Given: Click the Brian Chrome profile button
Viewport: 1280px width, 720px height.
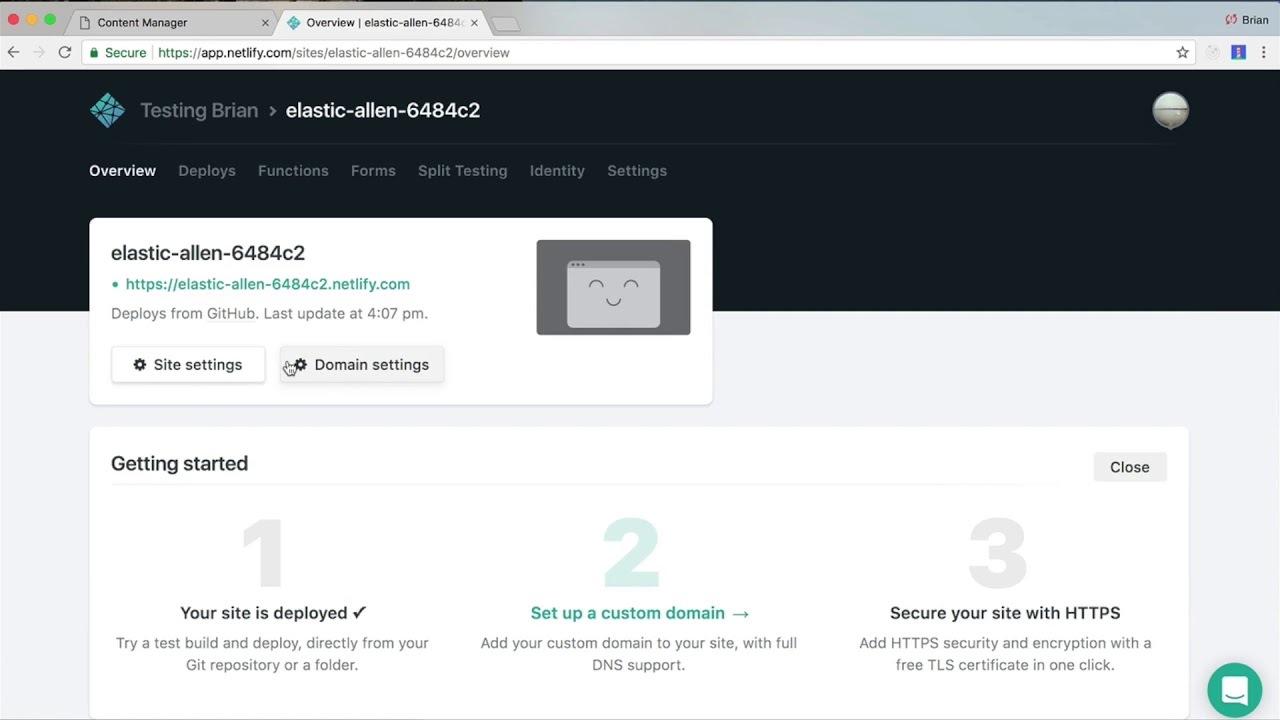Looking at the screenshot, I should coord(1247,20).
